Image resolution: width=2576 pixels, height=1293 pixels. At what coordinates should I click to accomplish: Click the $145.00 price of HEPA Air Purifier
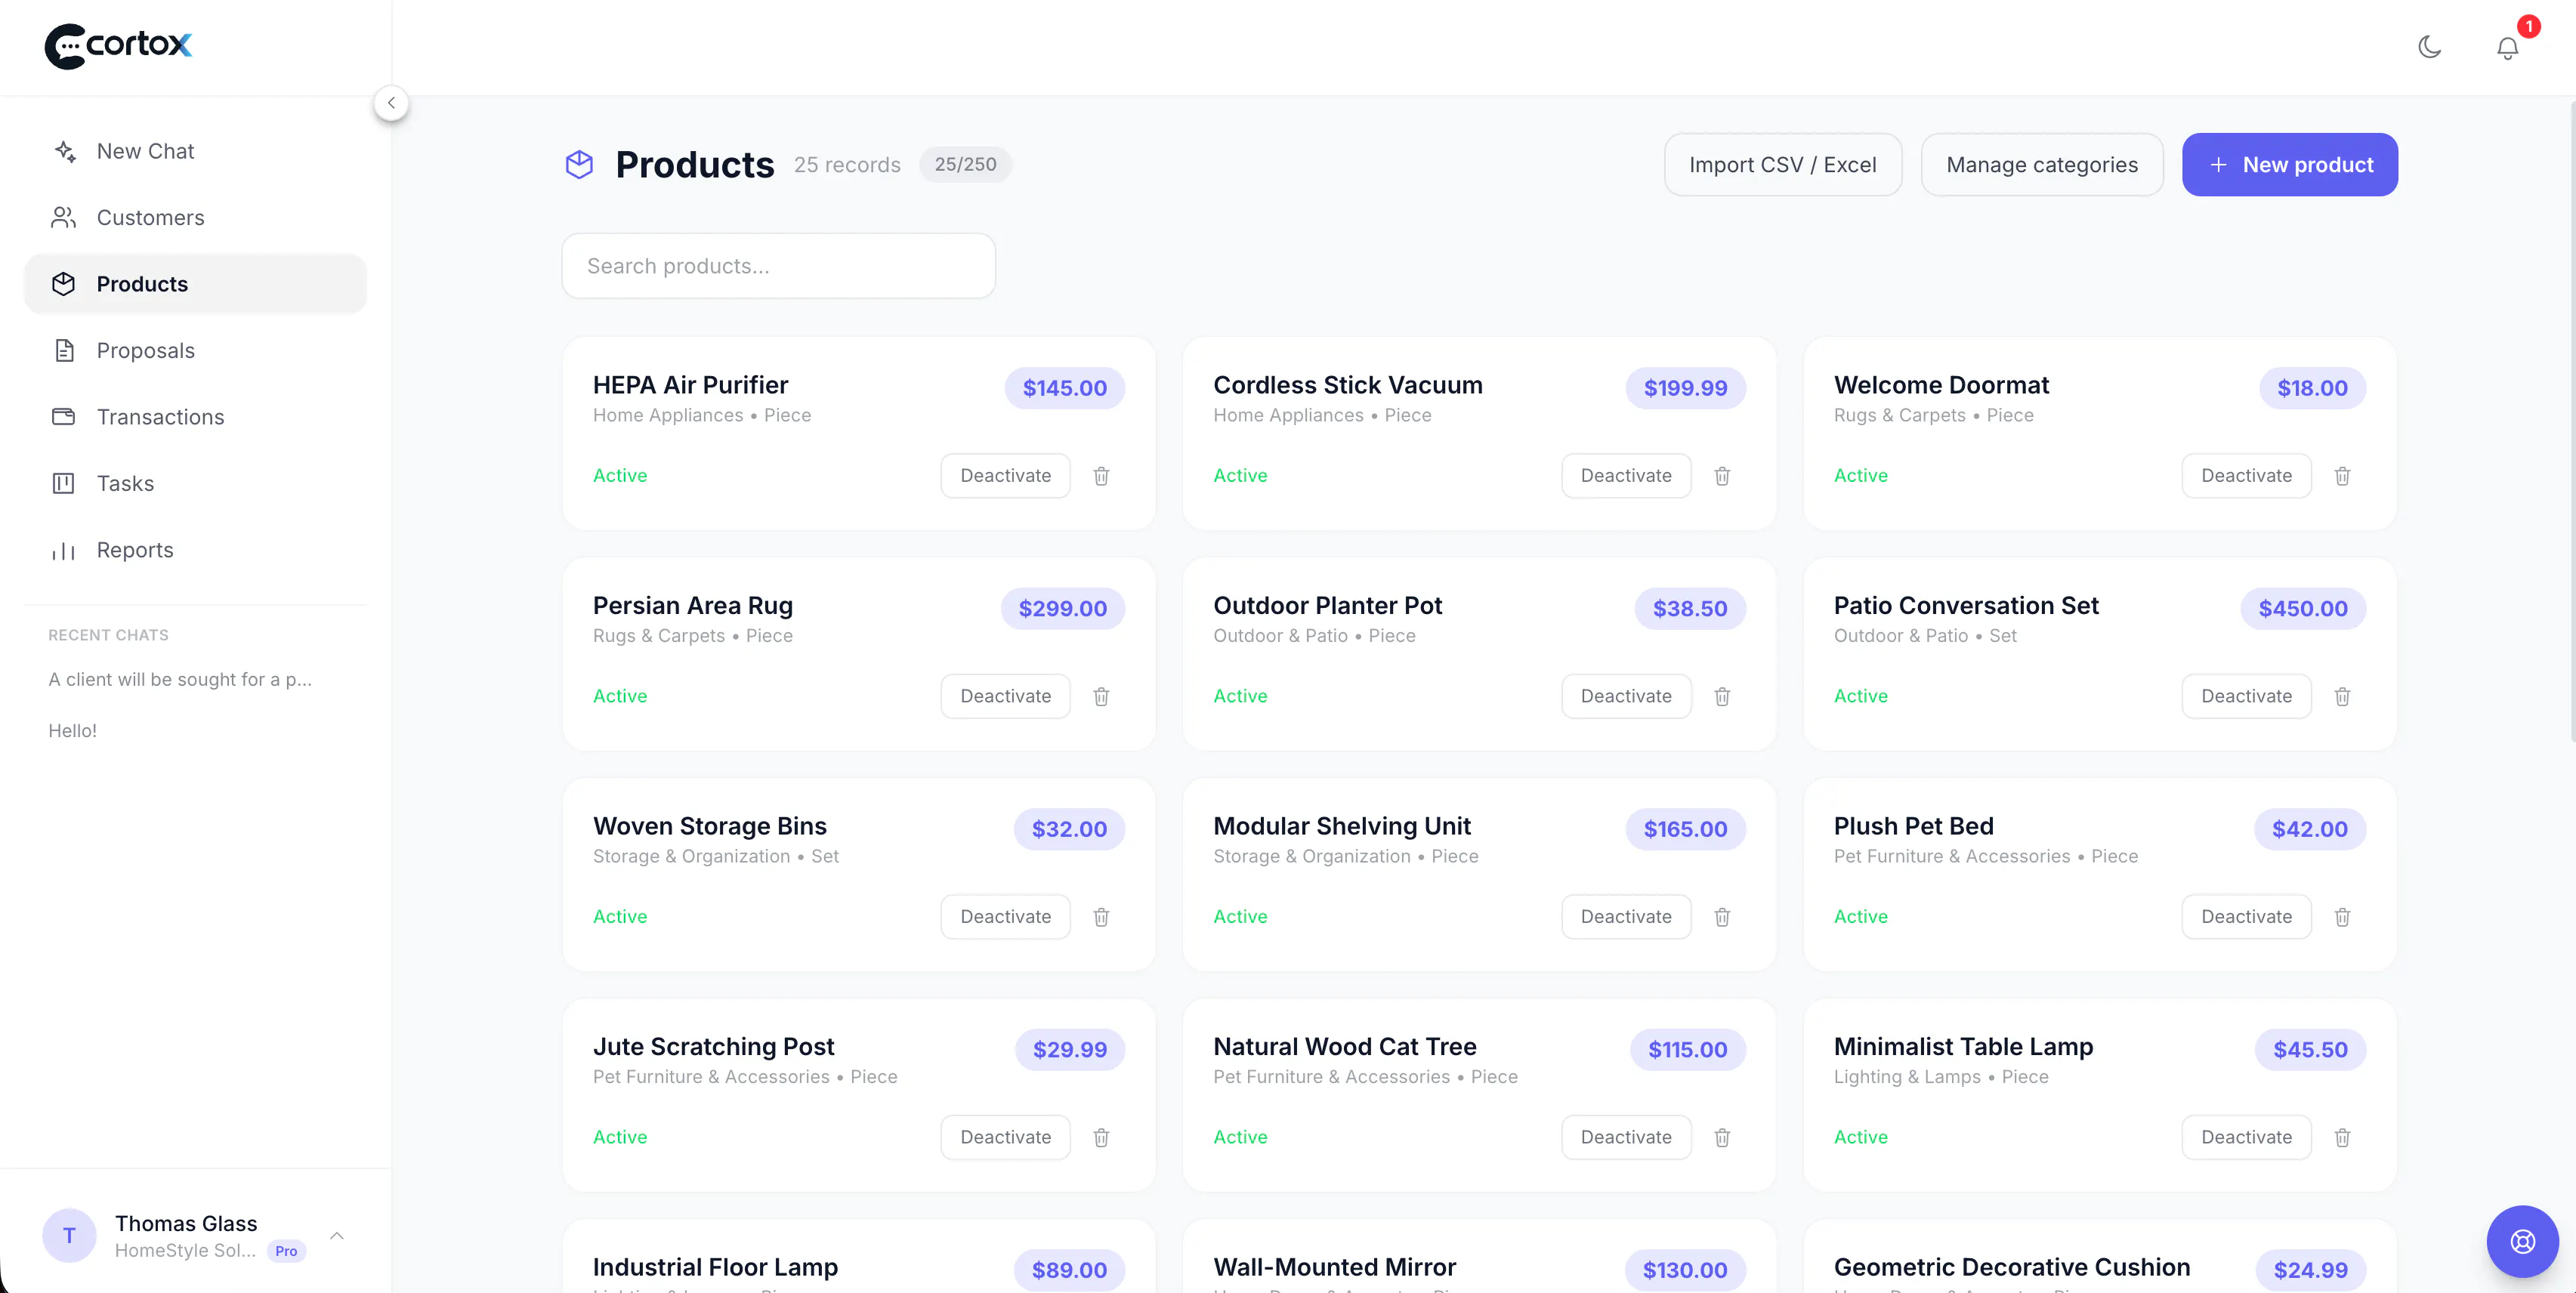1064,388
